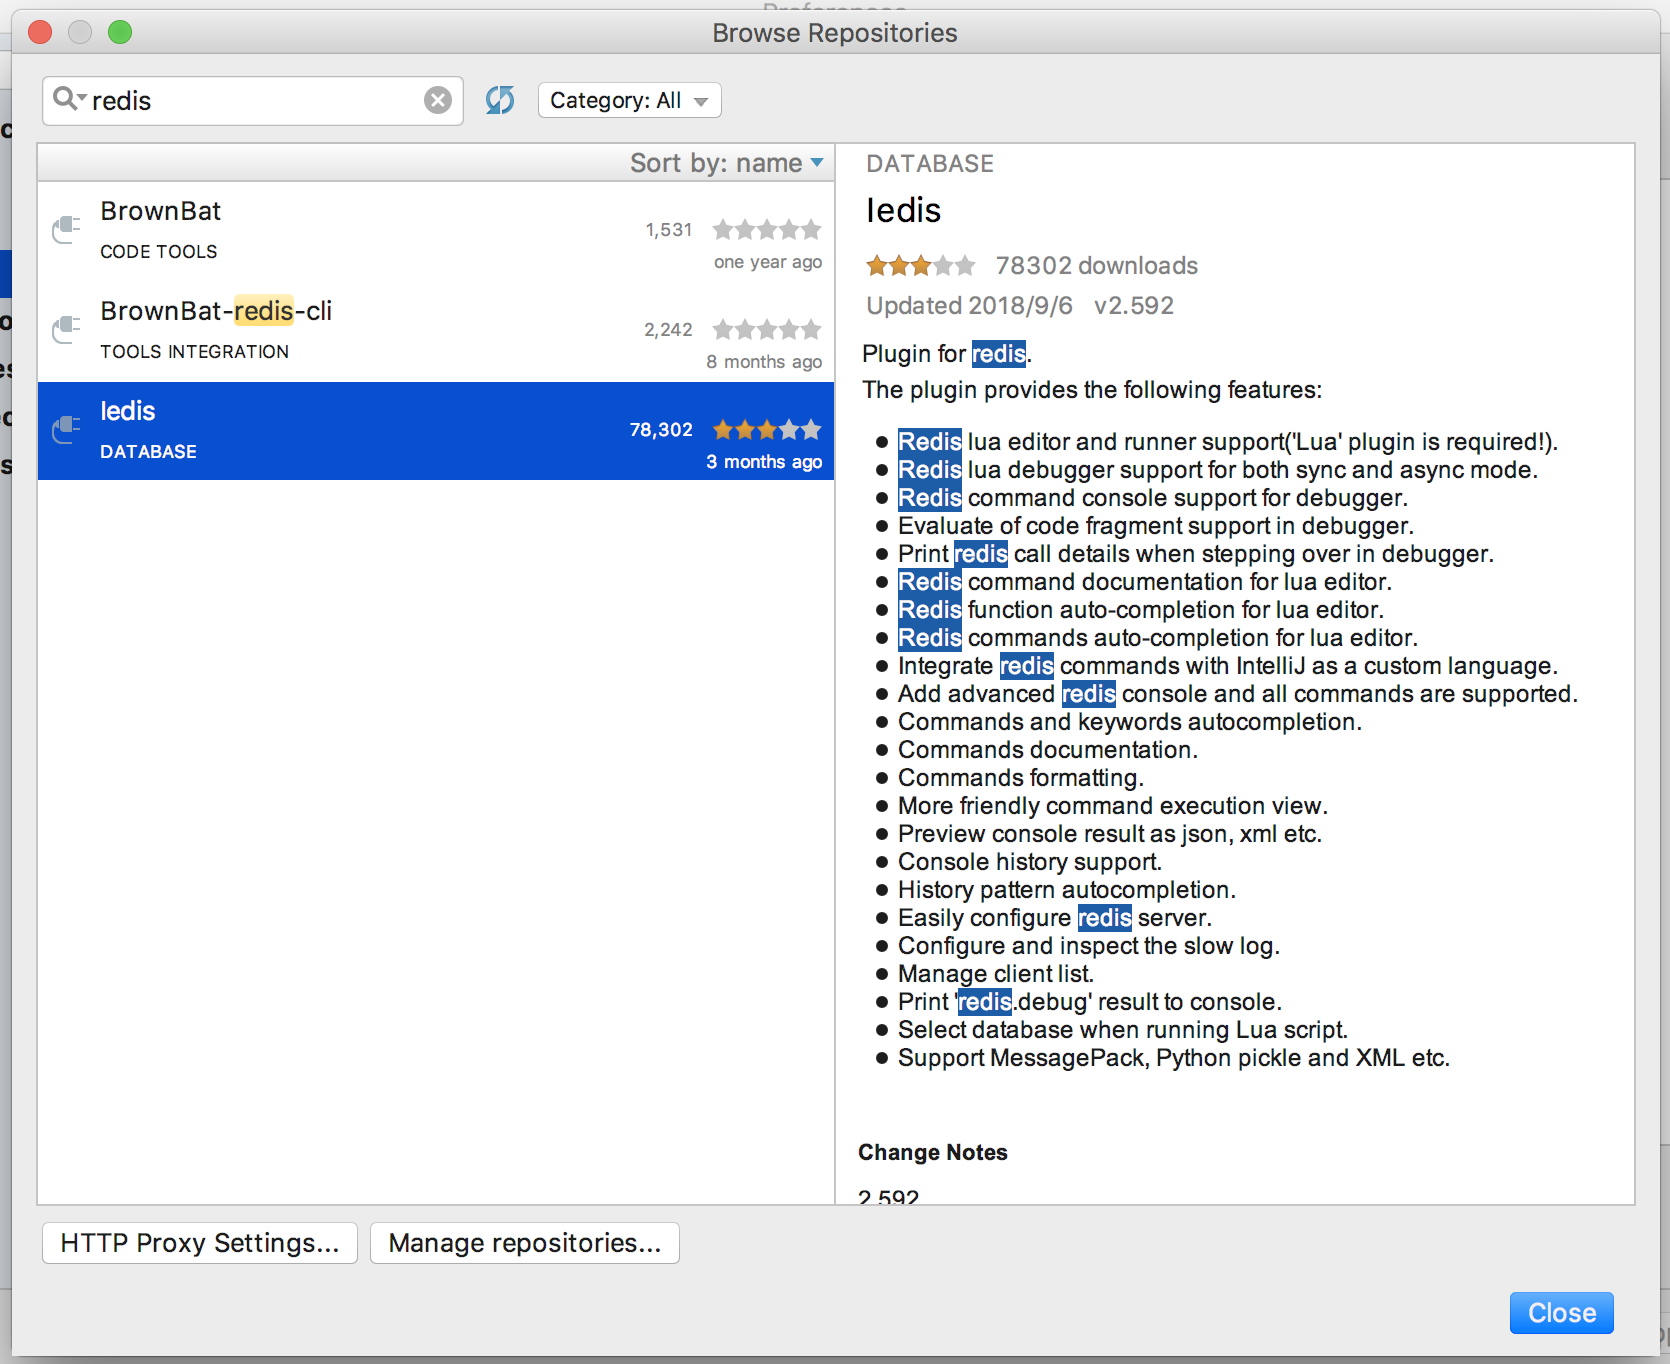Click the 2,242 download count
The height and width of the screenshot is (1364, 1670).
click(x=668, y=330)
